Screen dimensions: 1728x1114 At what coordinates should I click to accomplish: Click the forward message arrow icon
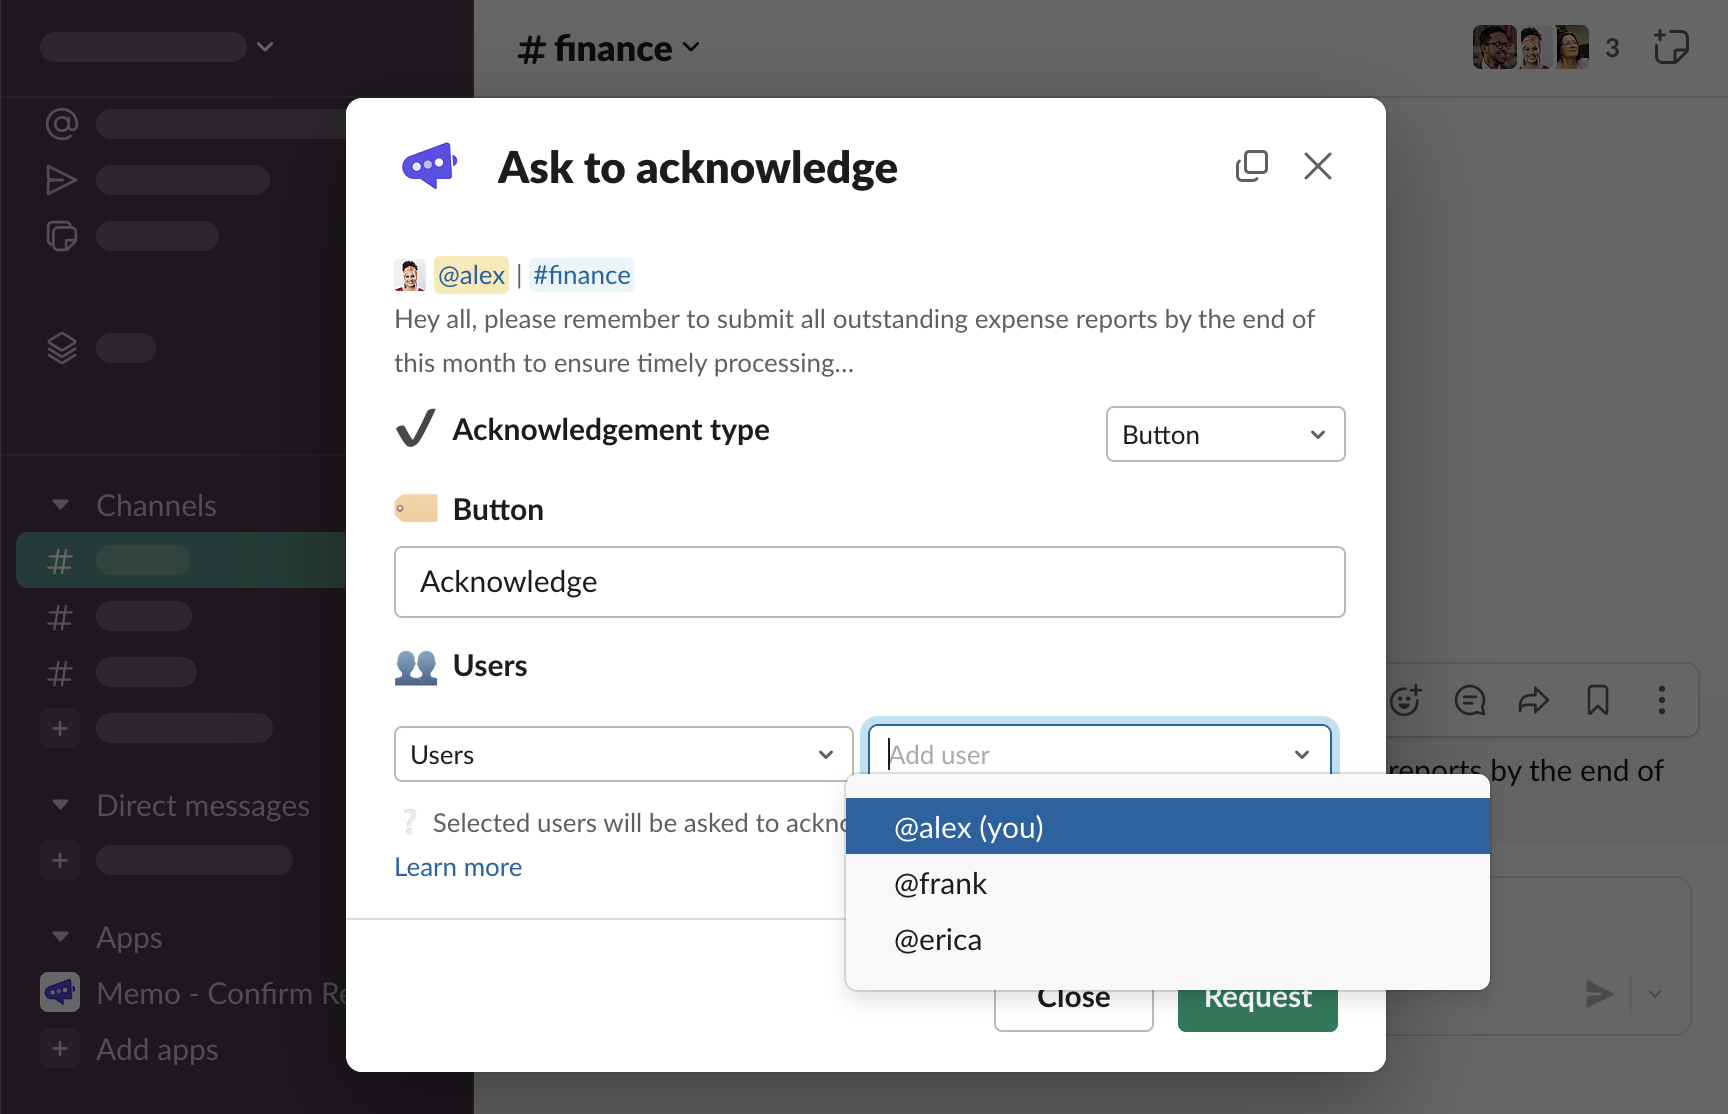click(1533, 700)
